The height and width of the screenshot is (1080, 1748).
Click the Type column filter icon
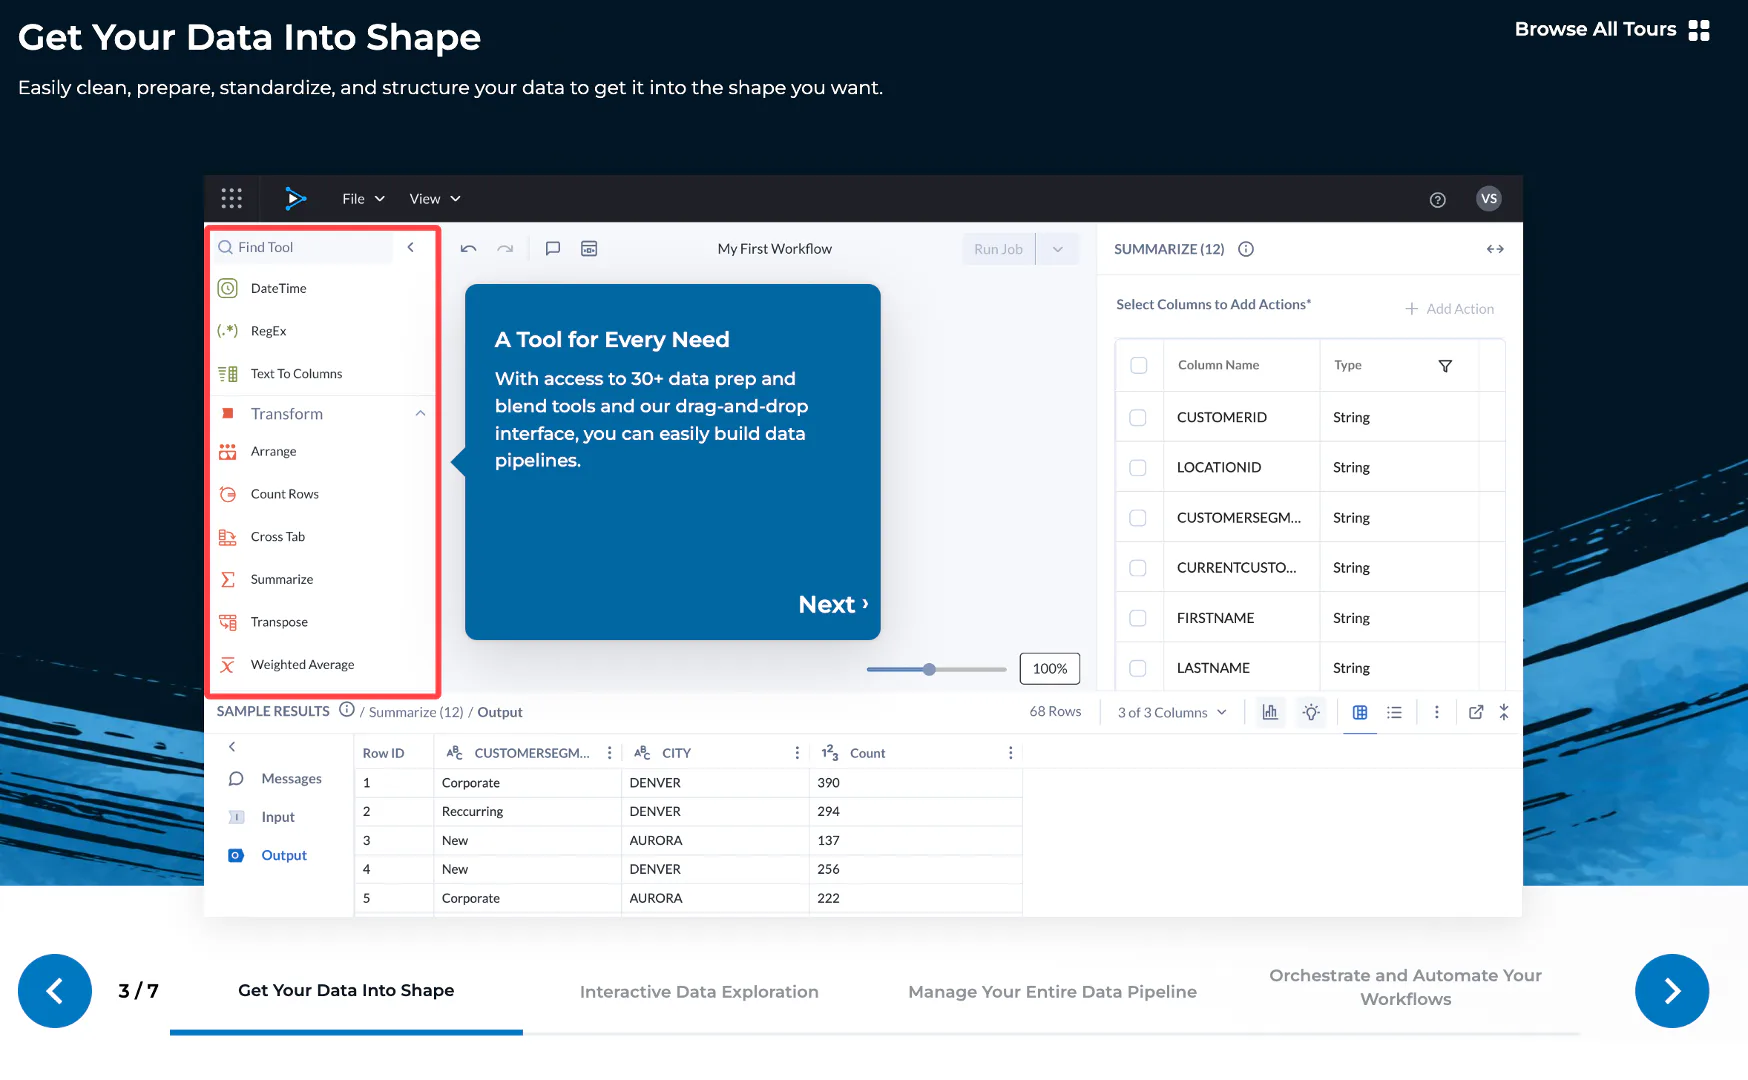tap(1445, 366)
